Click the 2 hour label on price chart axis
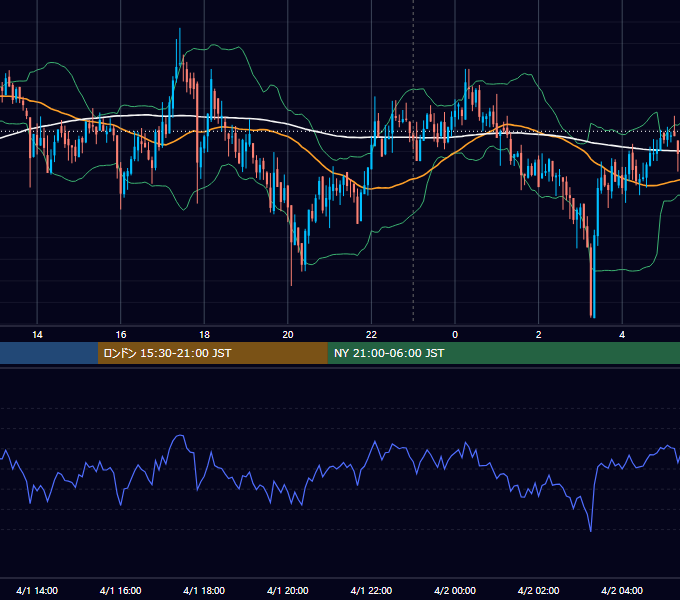 [x=539, y=335]
